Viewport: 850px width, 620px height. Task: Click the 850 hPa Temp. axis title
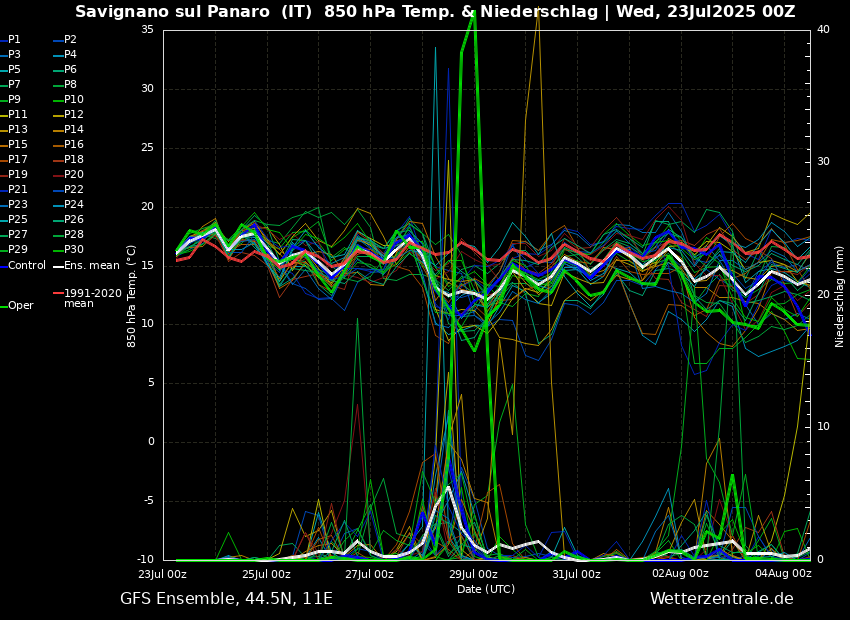tap(132, 296)
